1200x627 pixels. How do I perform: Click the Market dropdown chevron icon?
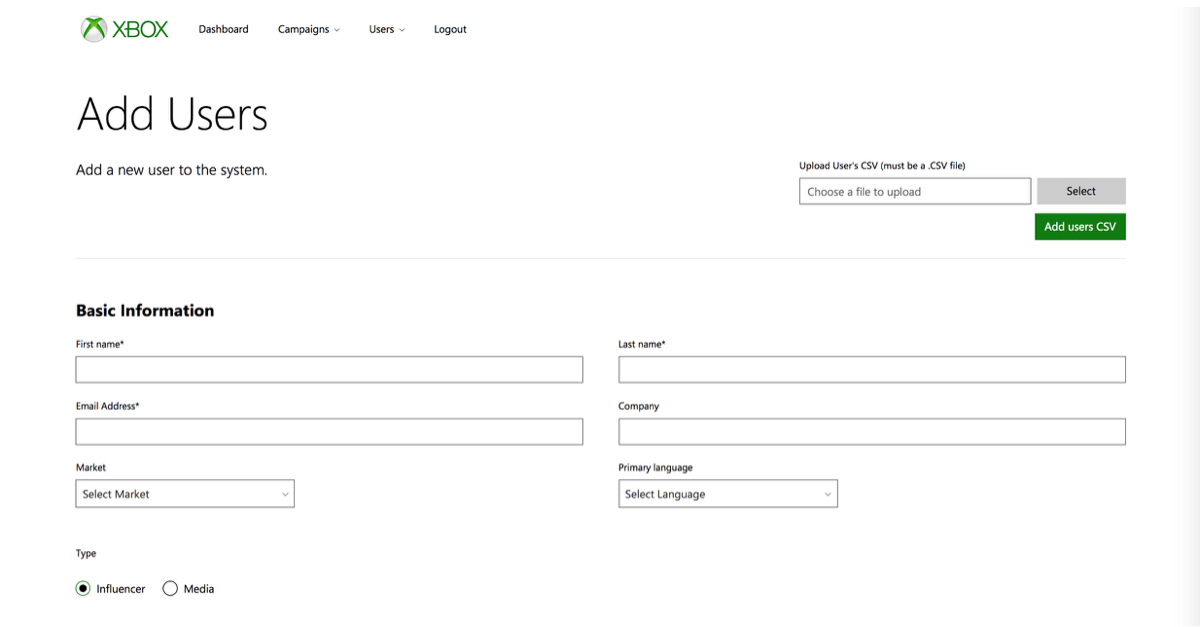click(x=285, y=494)
